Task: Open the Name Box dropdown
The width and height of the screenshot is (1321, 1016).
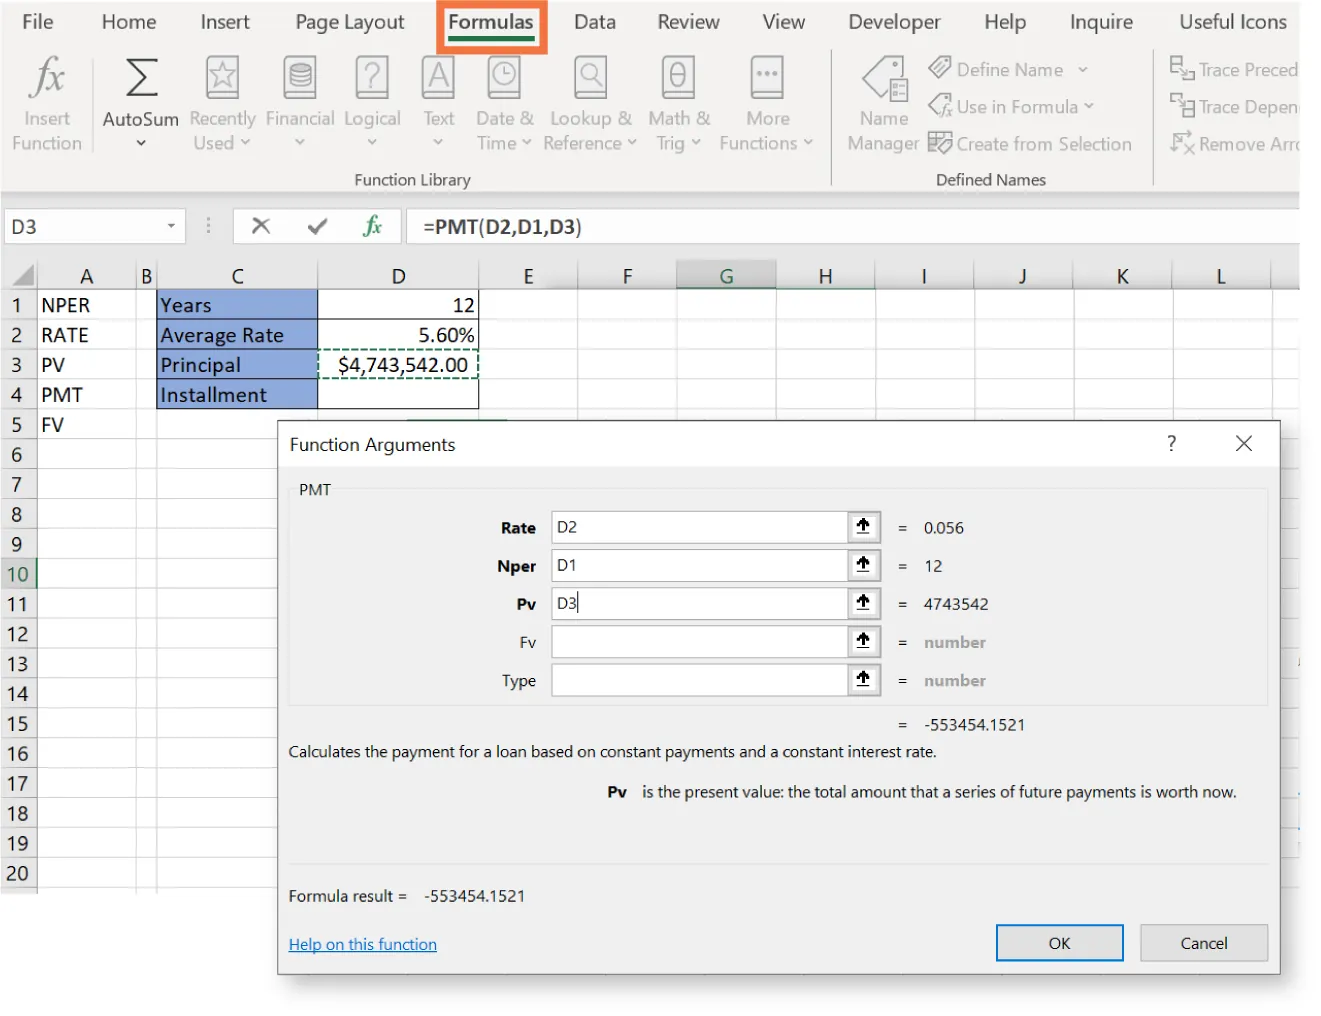Action: pos(171,226)
